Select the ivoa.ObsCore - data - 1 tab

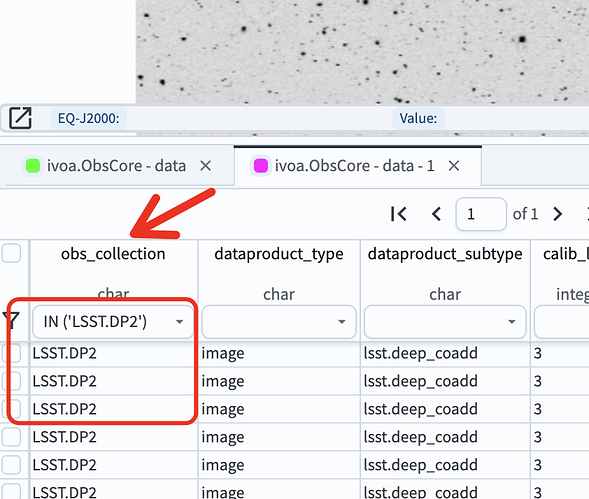(x=355, y=166)
